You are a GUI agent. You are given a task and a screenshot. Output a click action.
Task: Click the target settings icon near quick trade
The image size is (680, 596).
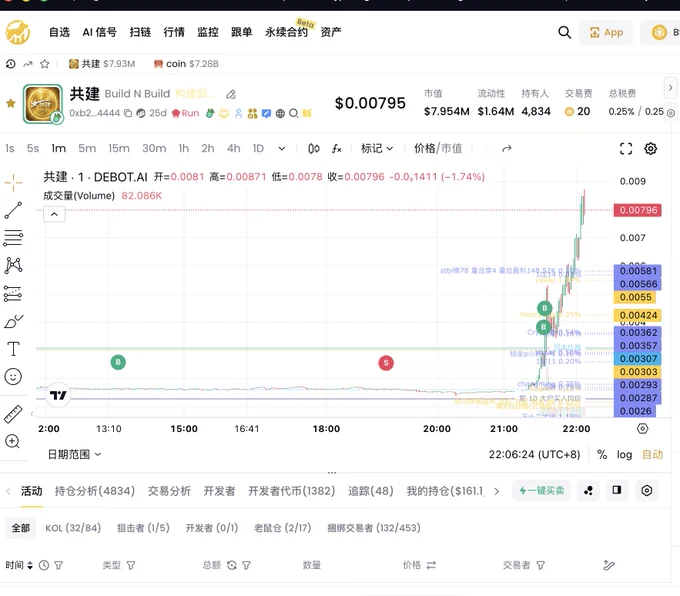[x=647, y=491]
